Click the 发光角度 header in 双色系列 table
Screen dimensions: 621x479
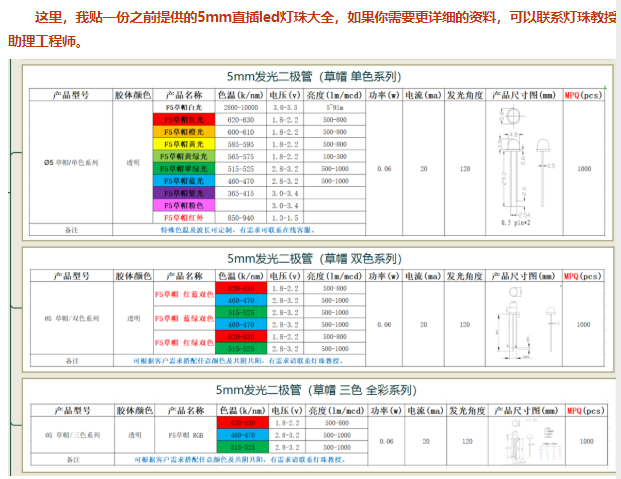click(465, 276)
